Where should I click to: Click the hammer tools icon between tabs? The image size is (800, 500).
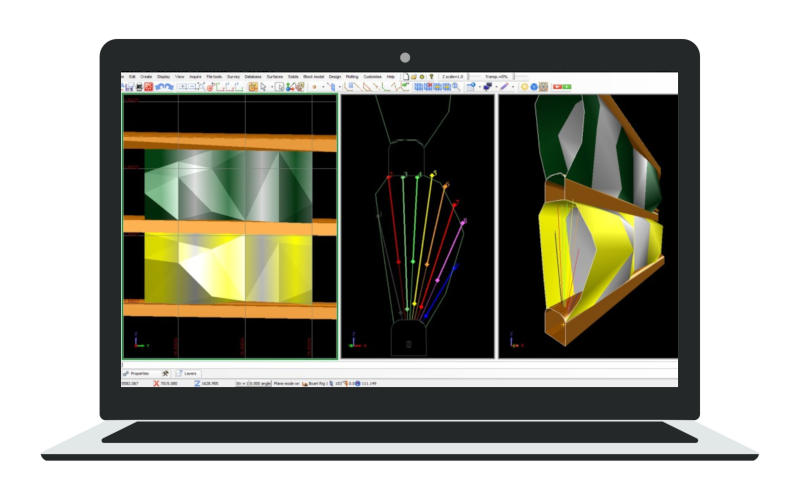165,373
